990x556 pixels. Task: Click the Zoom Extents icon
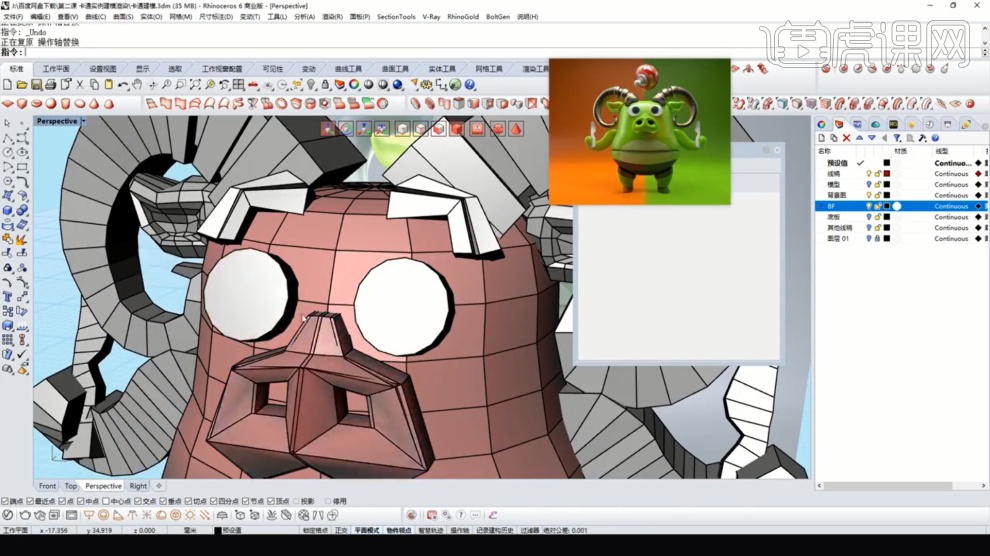click(x=195, y=85)
